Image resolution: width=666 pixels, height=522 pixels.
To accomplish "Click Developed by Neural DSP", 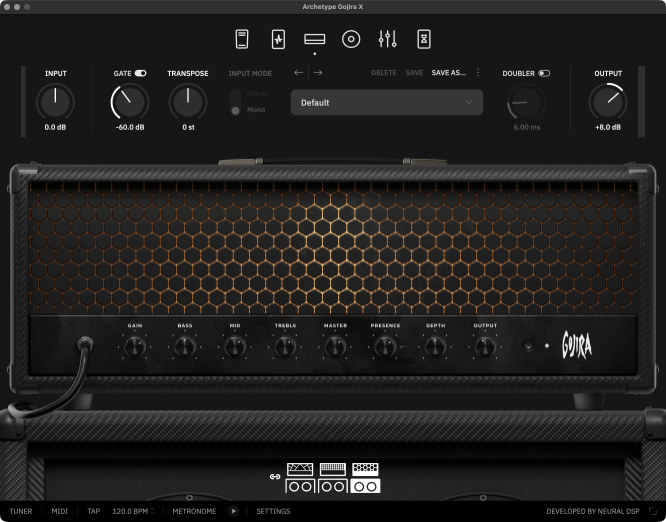I will point(593,511).
